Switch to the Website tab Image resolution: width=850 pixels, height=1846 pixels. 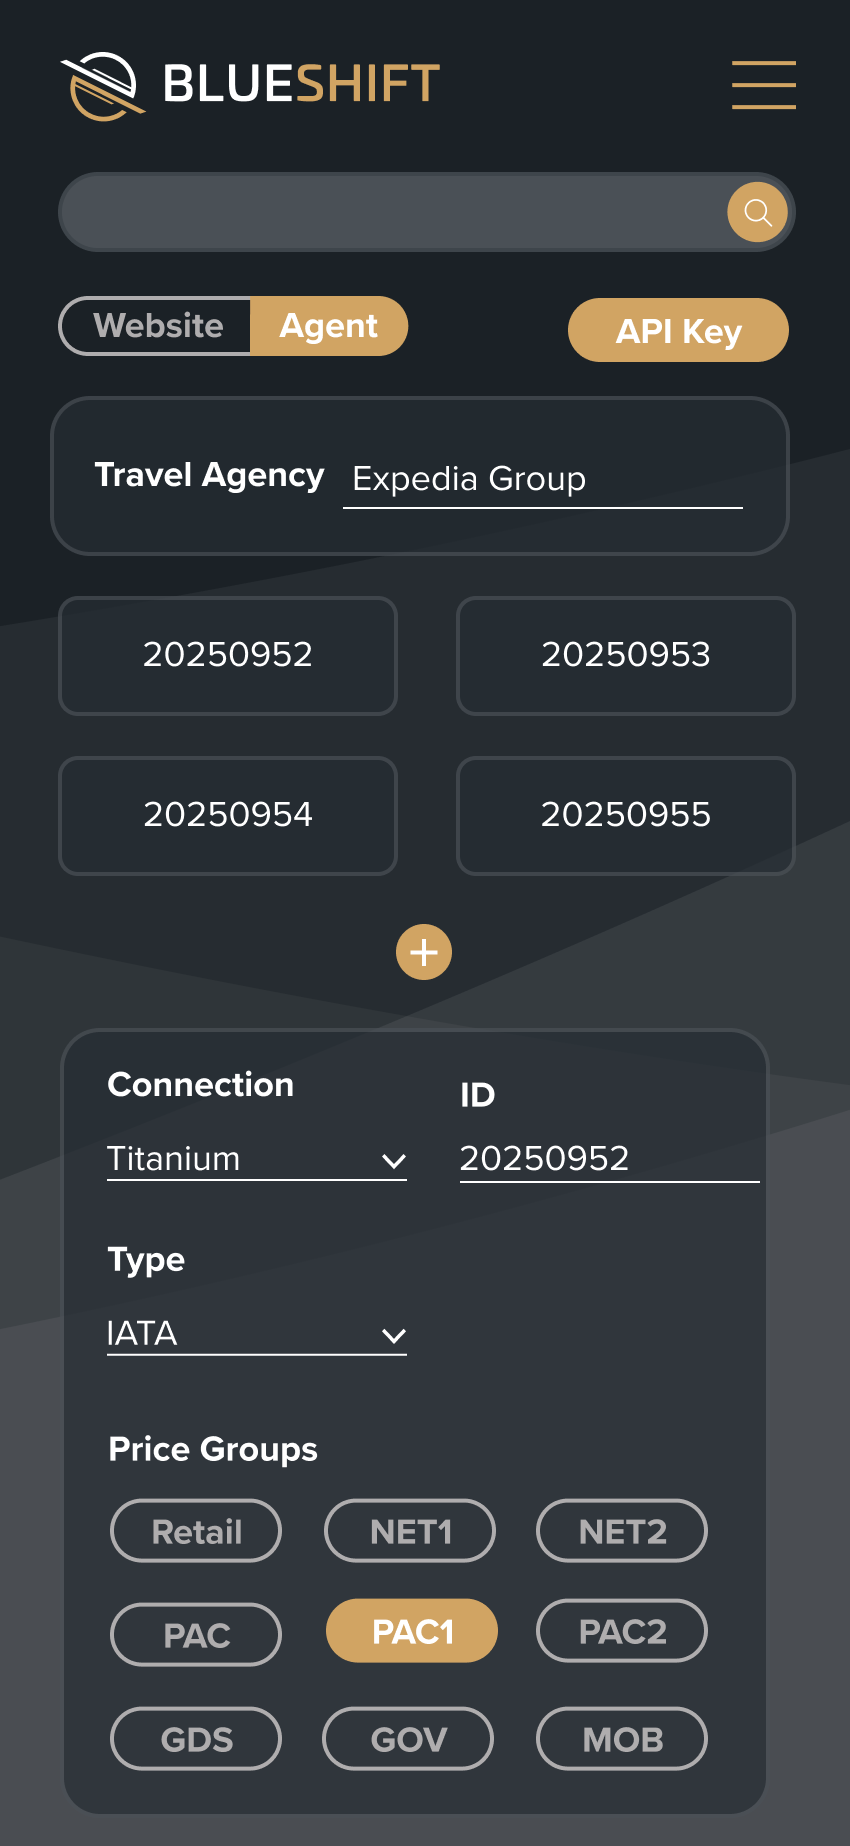coord(157,326)
